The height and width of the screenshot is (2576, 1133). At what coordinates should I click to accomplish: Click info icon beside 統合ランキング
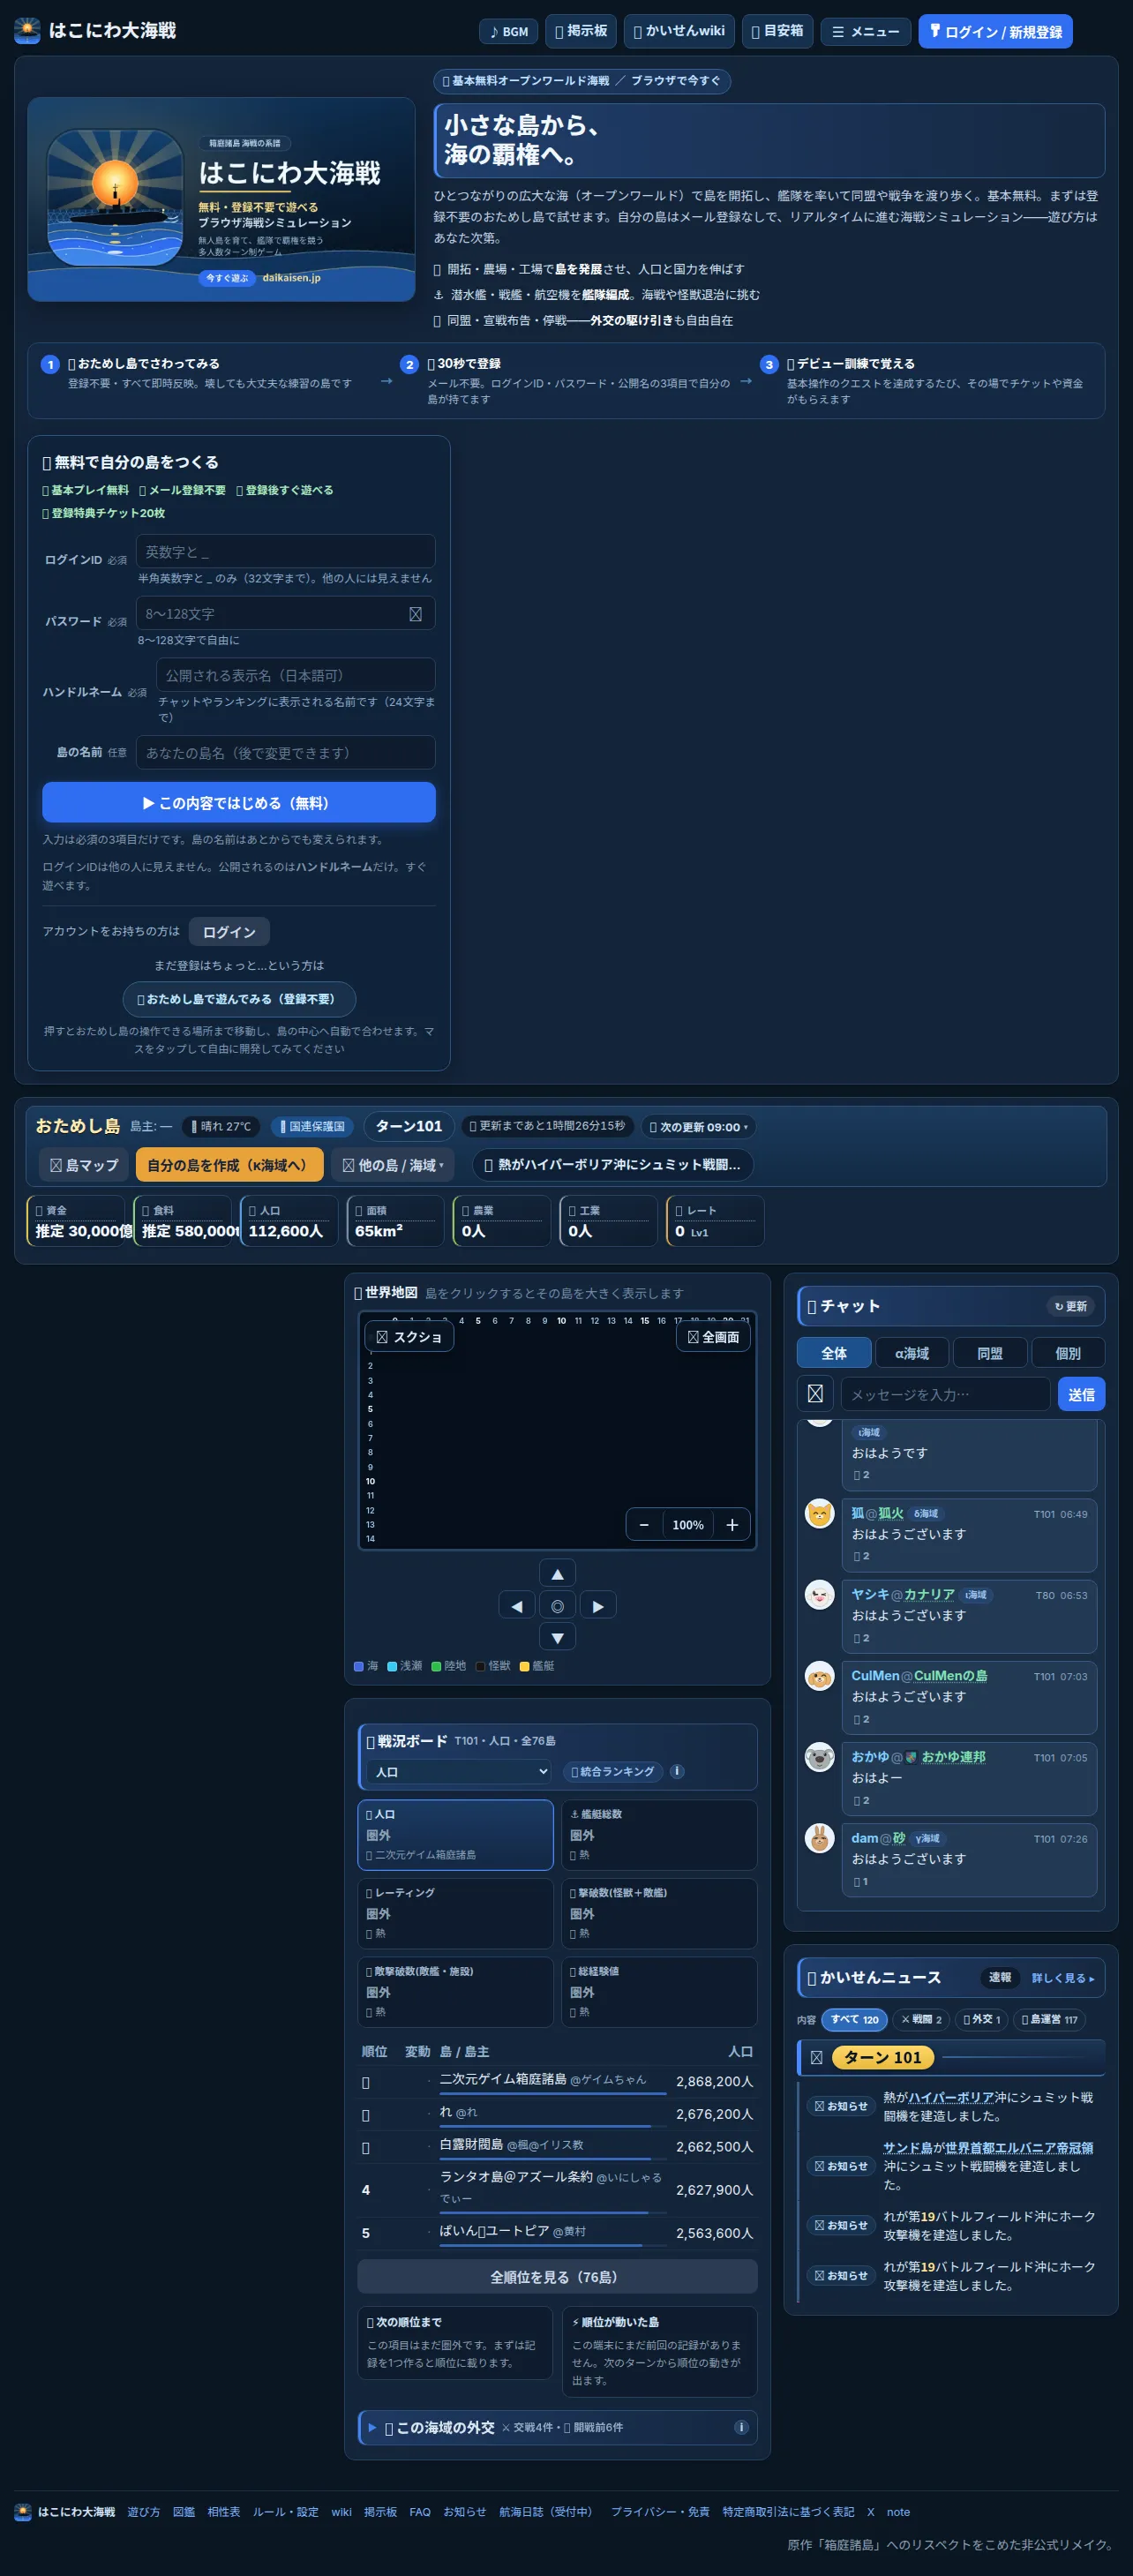coord(677,1771)
